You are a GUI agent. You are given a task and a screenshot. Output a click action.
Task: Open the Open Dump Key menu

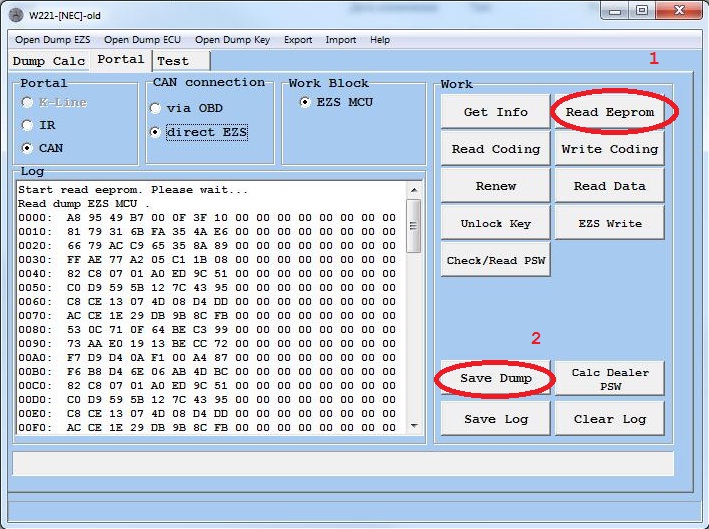point(232,40)
